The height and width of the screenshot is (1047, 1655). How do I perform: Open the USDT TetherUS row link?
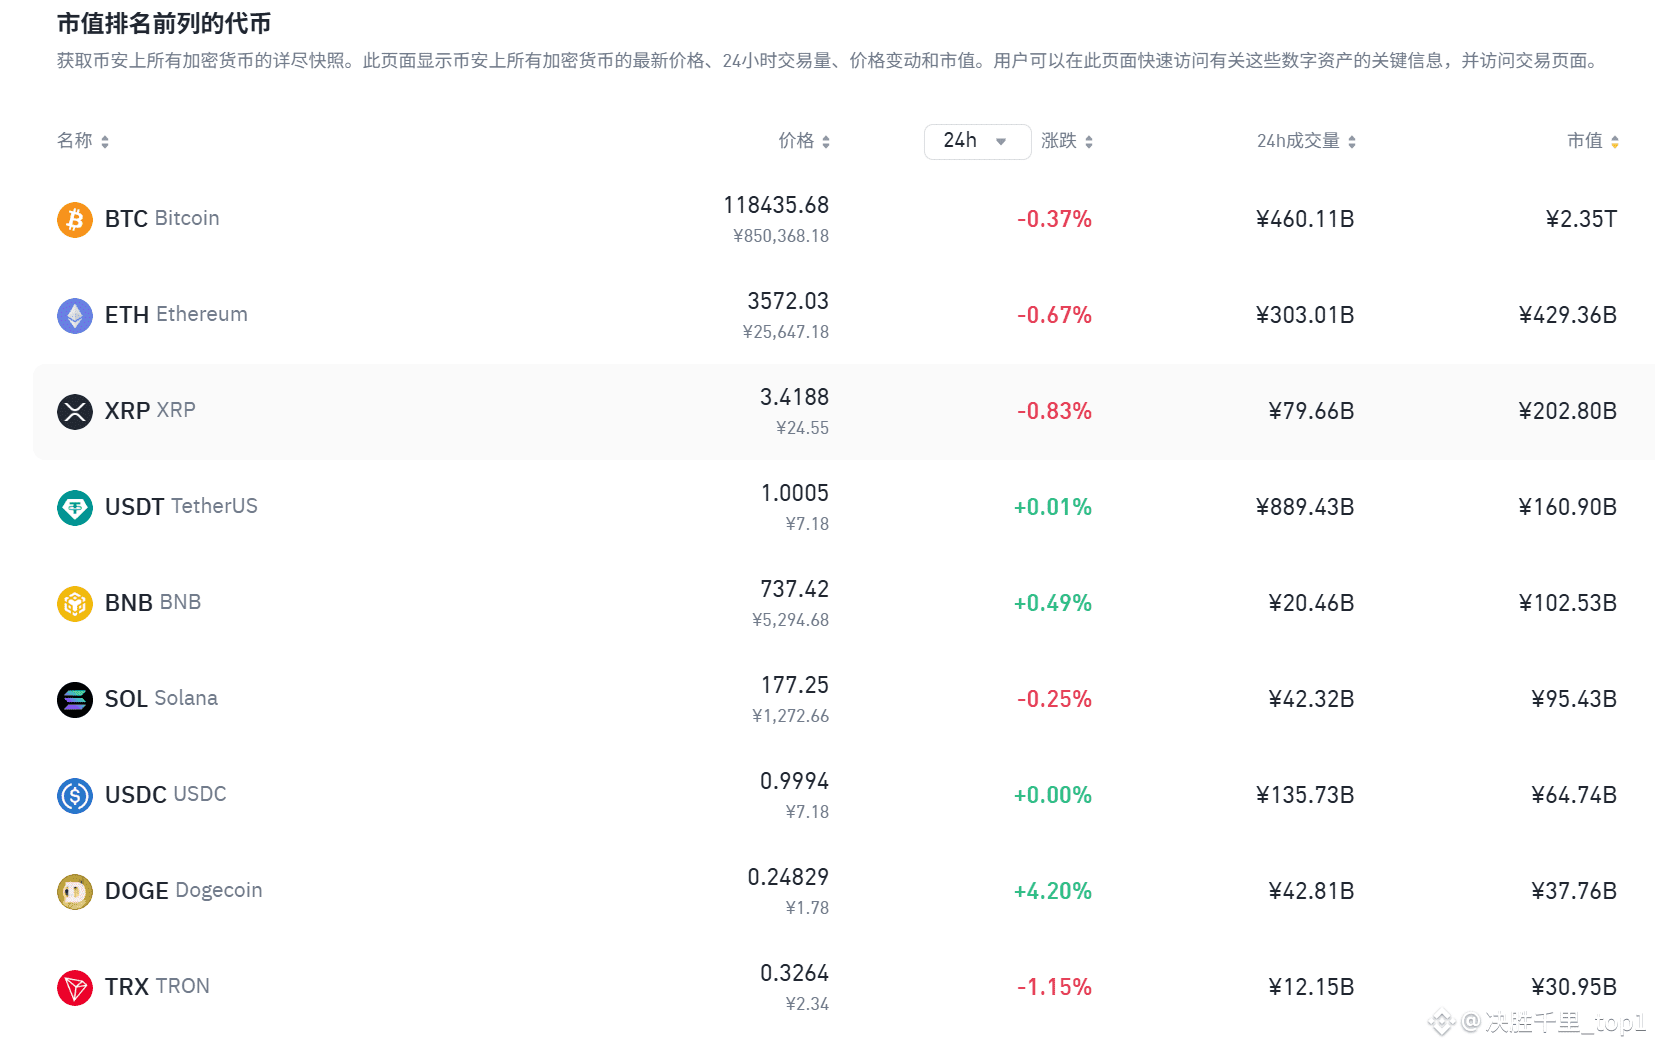(844, 507)
